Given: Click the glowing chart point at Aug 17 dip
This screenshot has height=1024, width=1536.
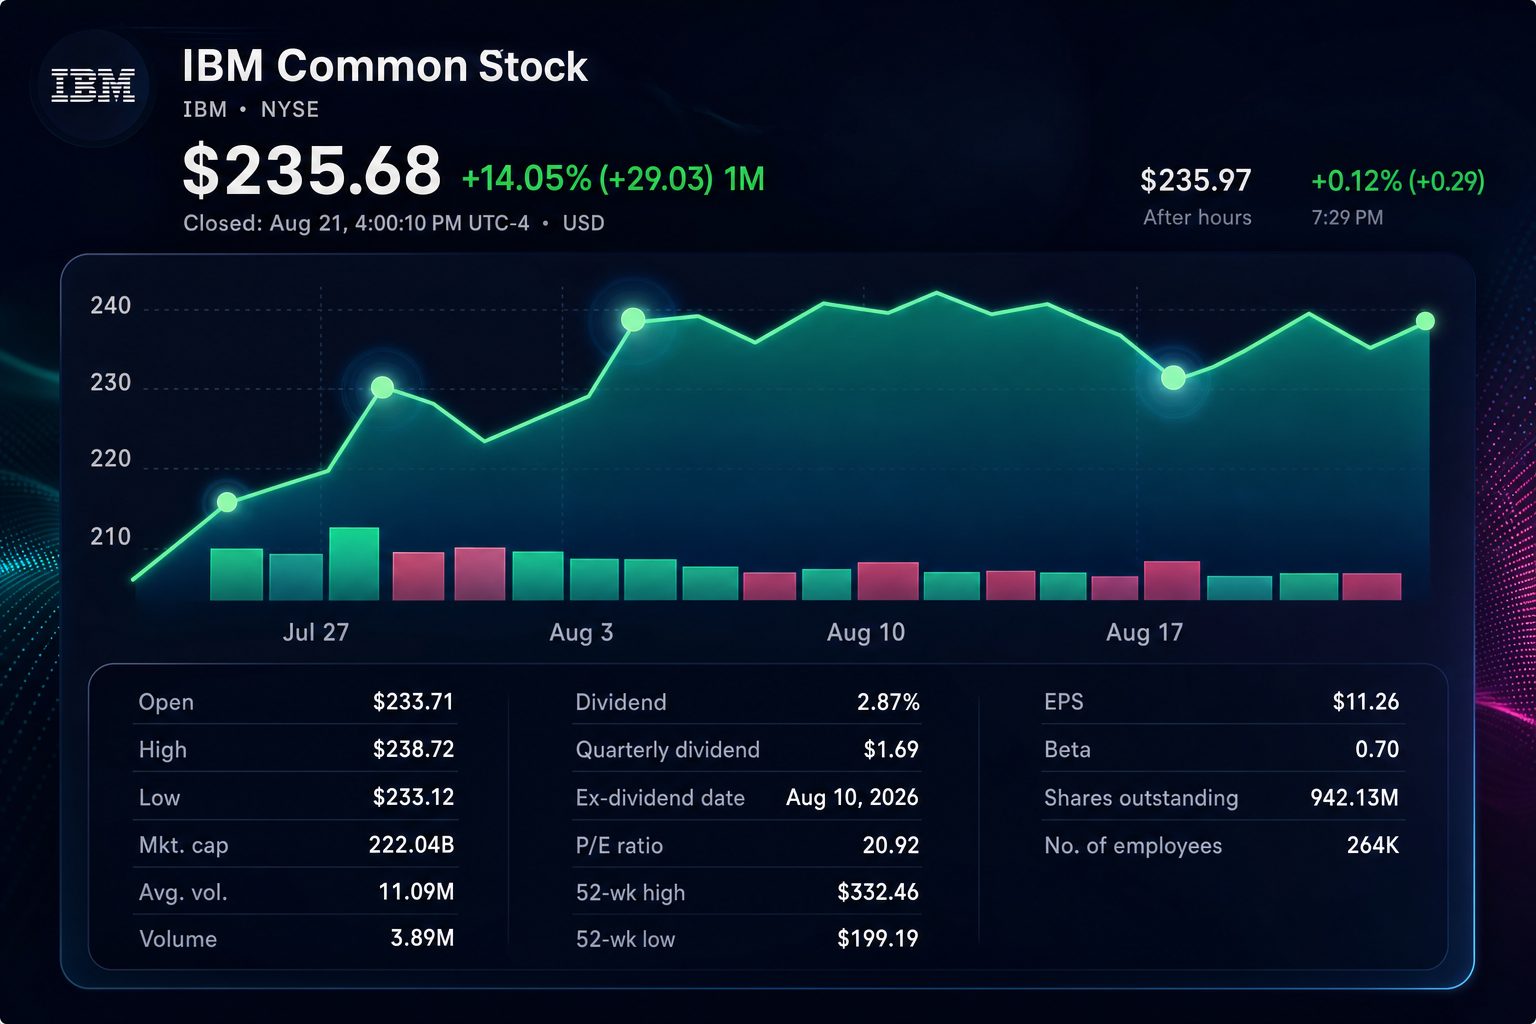Looking at the screenshot, I should click(x=1173, y=378).
